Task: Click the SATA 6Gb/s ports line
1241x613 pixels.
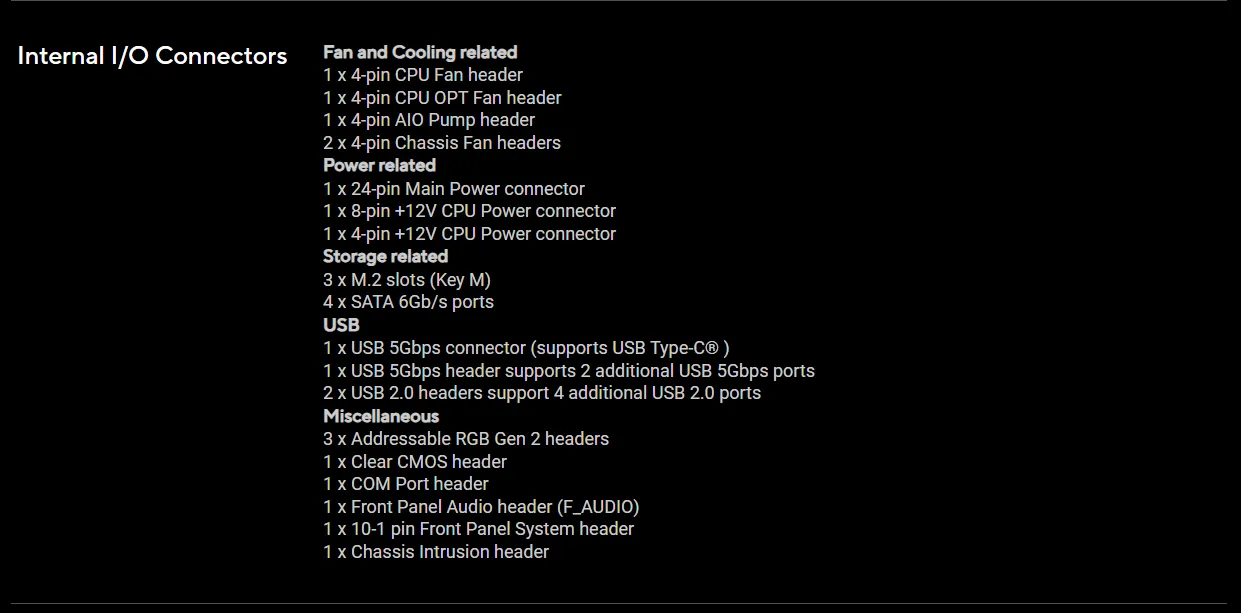Action: (408, 302)
